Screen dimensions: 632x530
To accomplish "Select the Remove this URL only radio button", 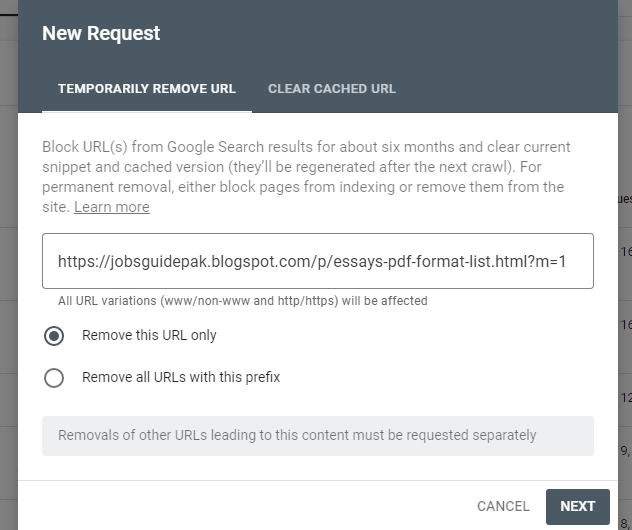I will click(54, 336).
